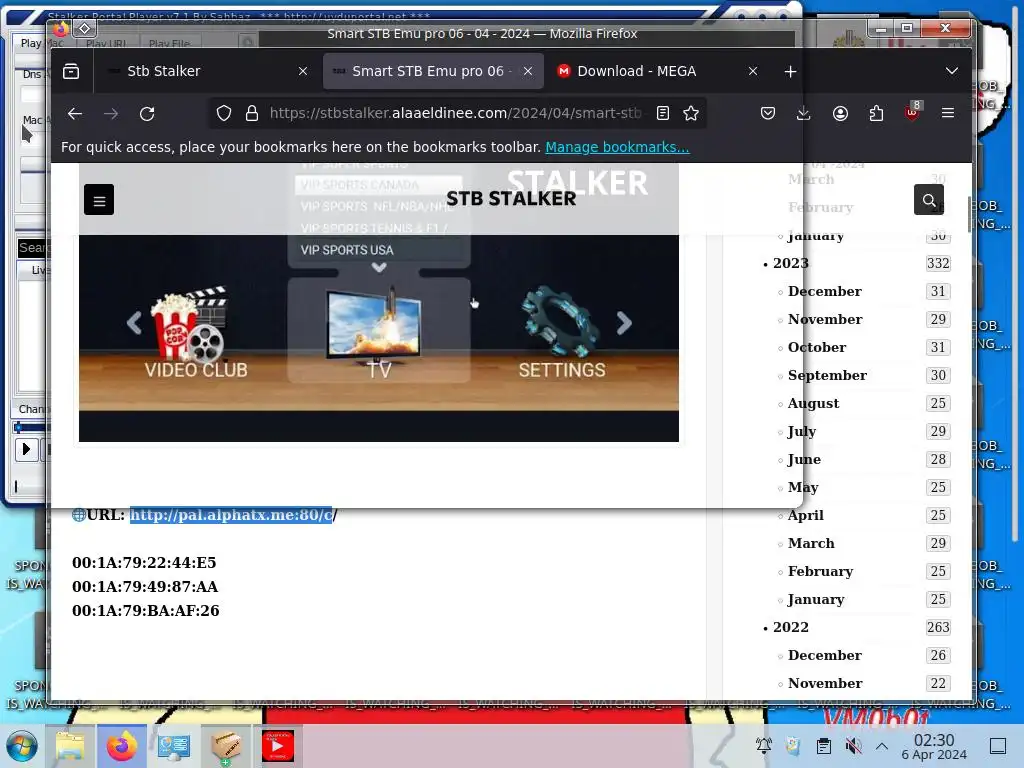
Task: Select MAC 00:1A:79:BA:AF:26 text
Action: (146, 611)
